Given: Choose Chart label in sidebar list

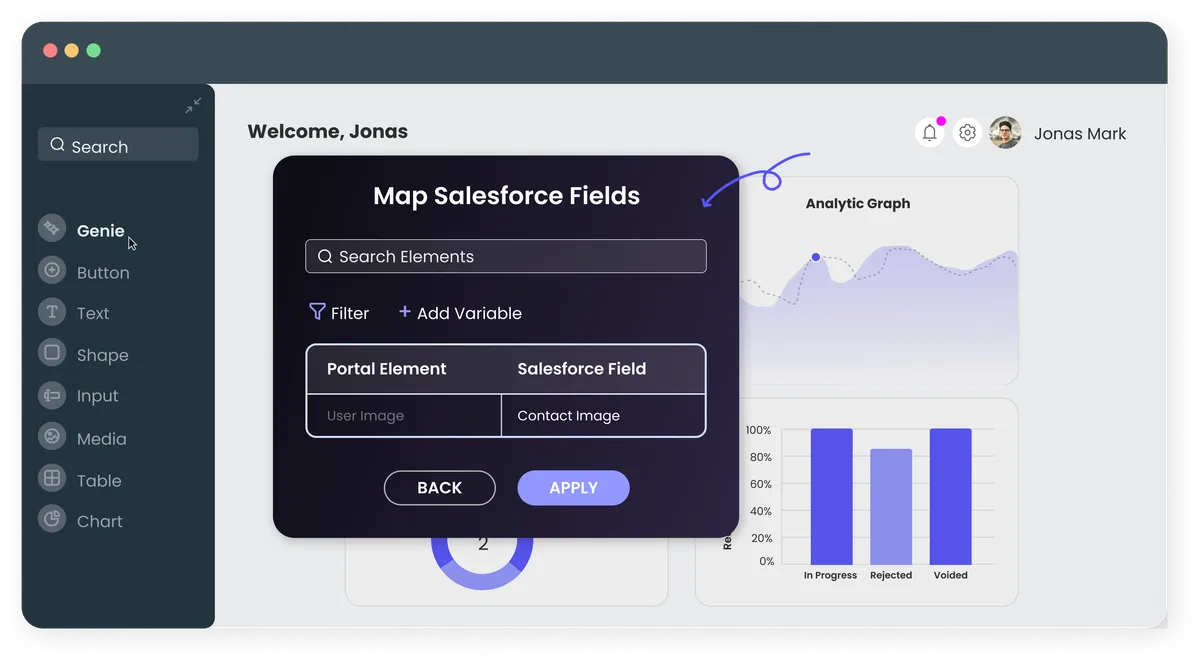Looking at the screenshot, I should point(100,522).
